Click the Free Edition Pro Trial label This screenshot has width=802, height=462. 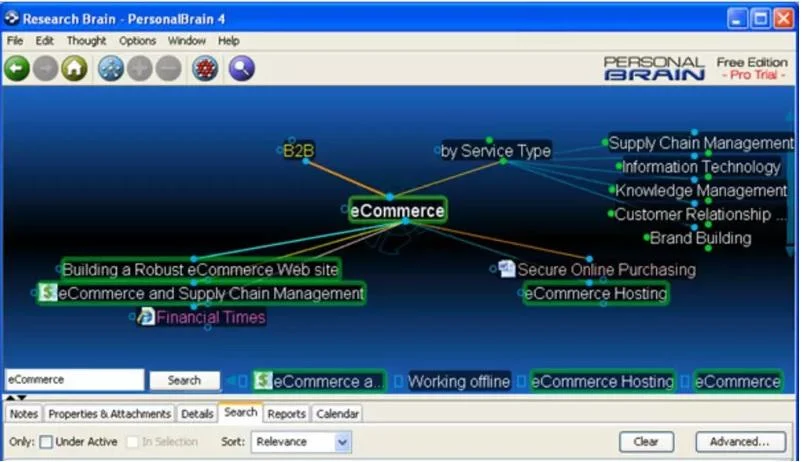pos(752,69)
